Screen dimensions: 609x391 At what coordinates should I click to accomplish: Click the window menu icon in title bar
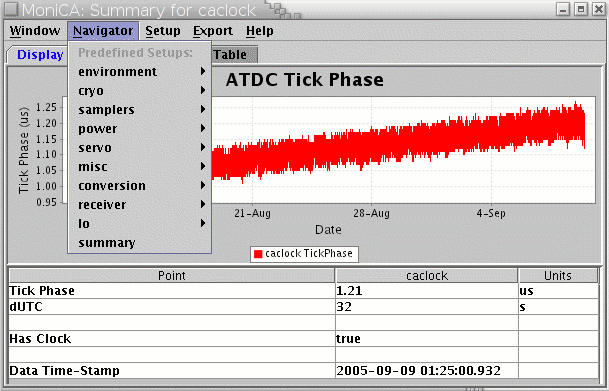point(10,9)
